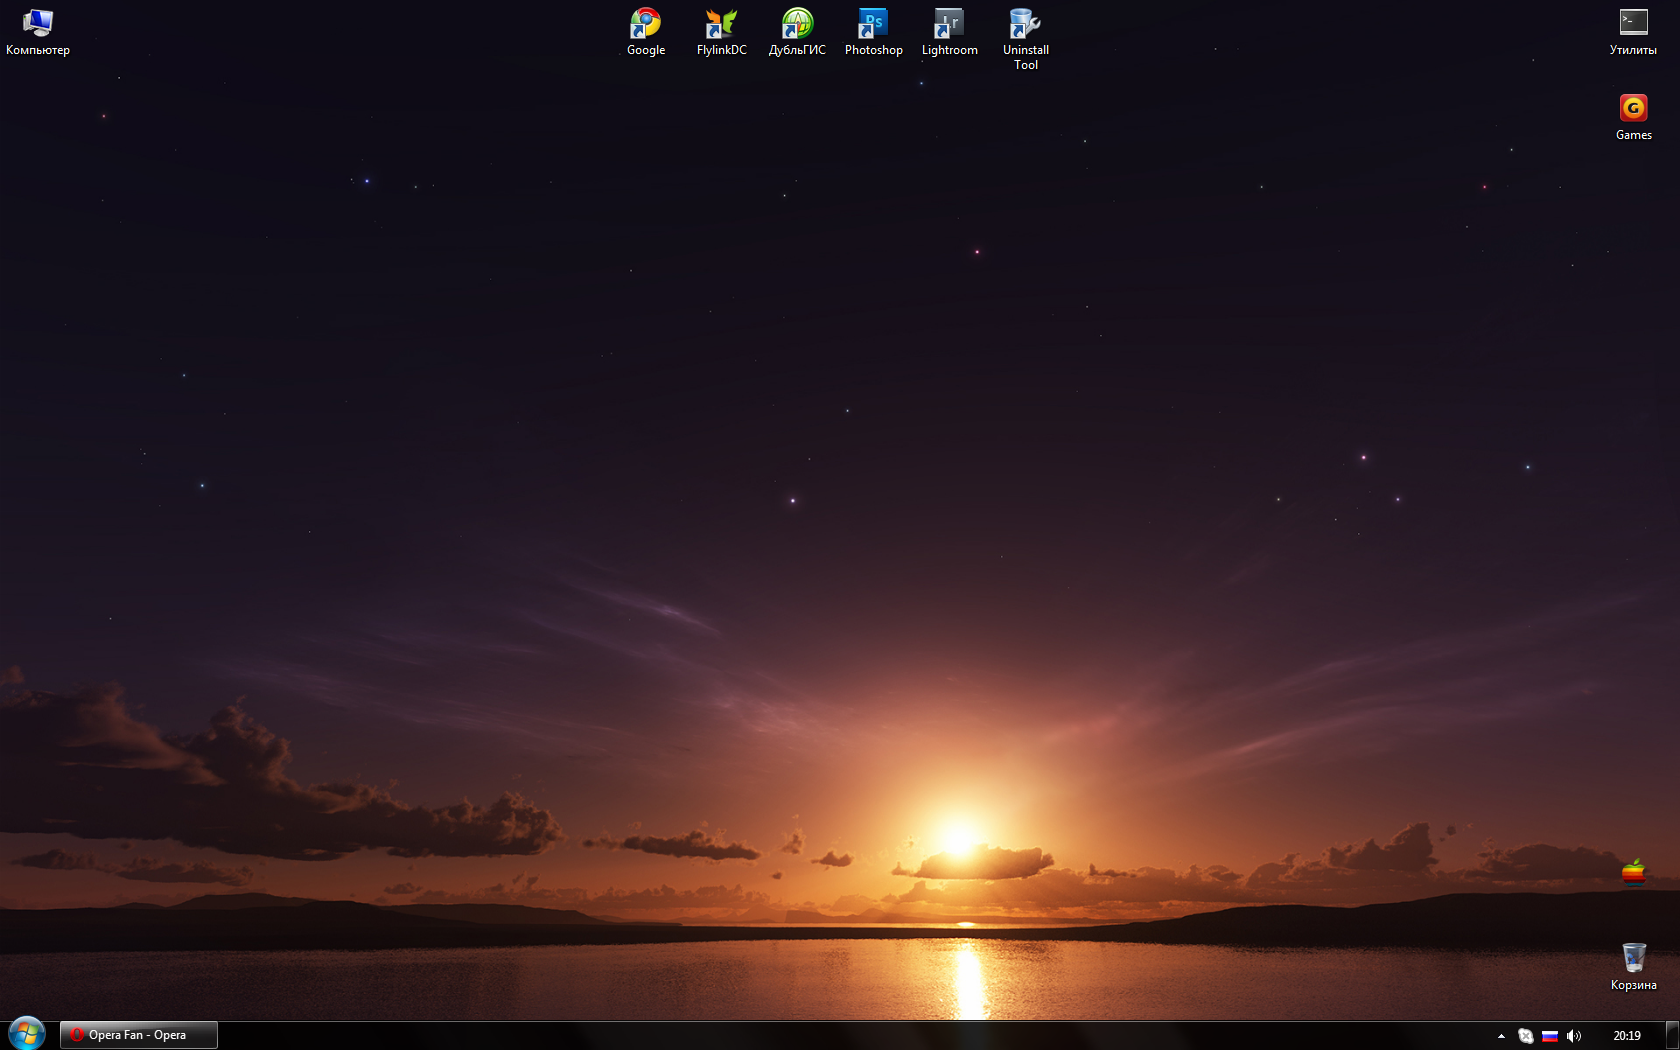The width and height of the screenshot is (1680, 1050).
Task: Select the Google Chrome shortcut
Action: [646, 32]
